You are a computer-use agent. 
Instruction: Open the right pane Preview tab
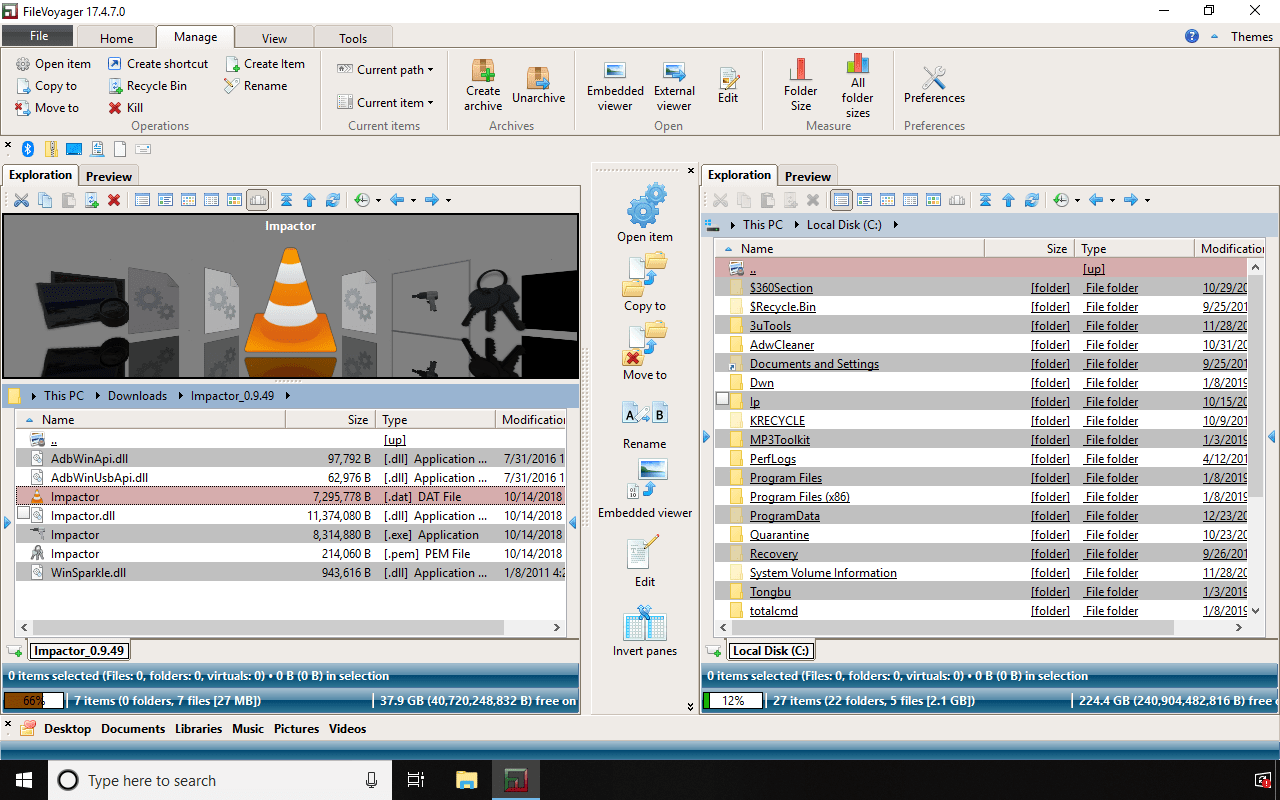pos(808,176)
